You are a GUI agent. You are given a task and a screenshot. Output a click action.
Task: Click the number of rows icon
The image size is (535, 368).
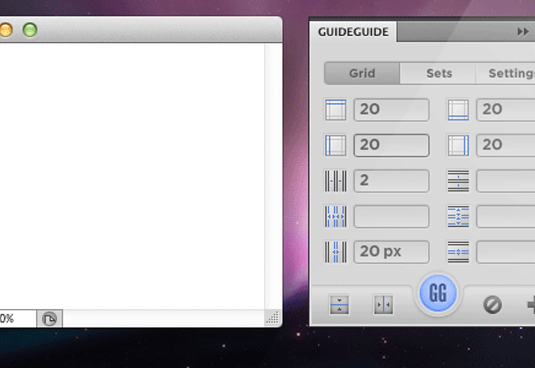[458, 181]
